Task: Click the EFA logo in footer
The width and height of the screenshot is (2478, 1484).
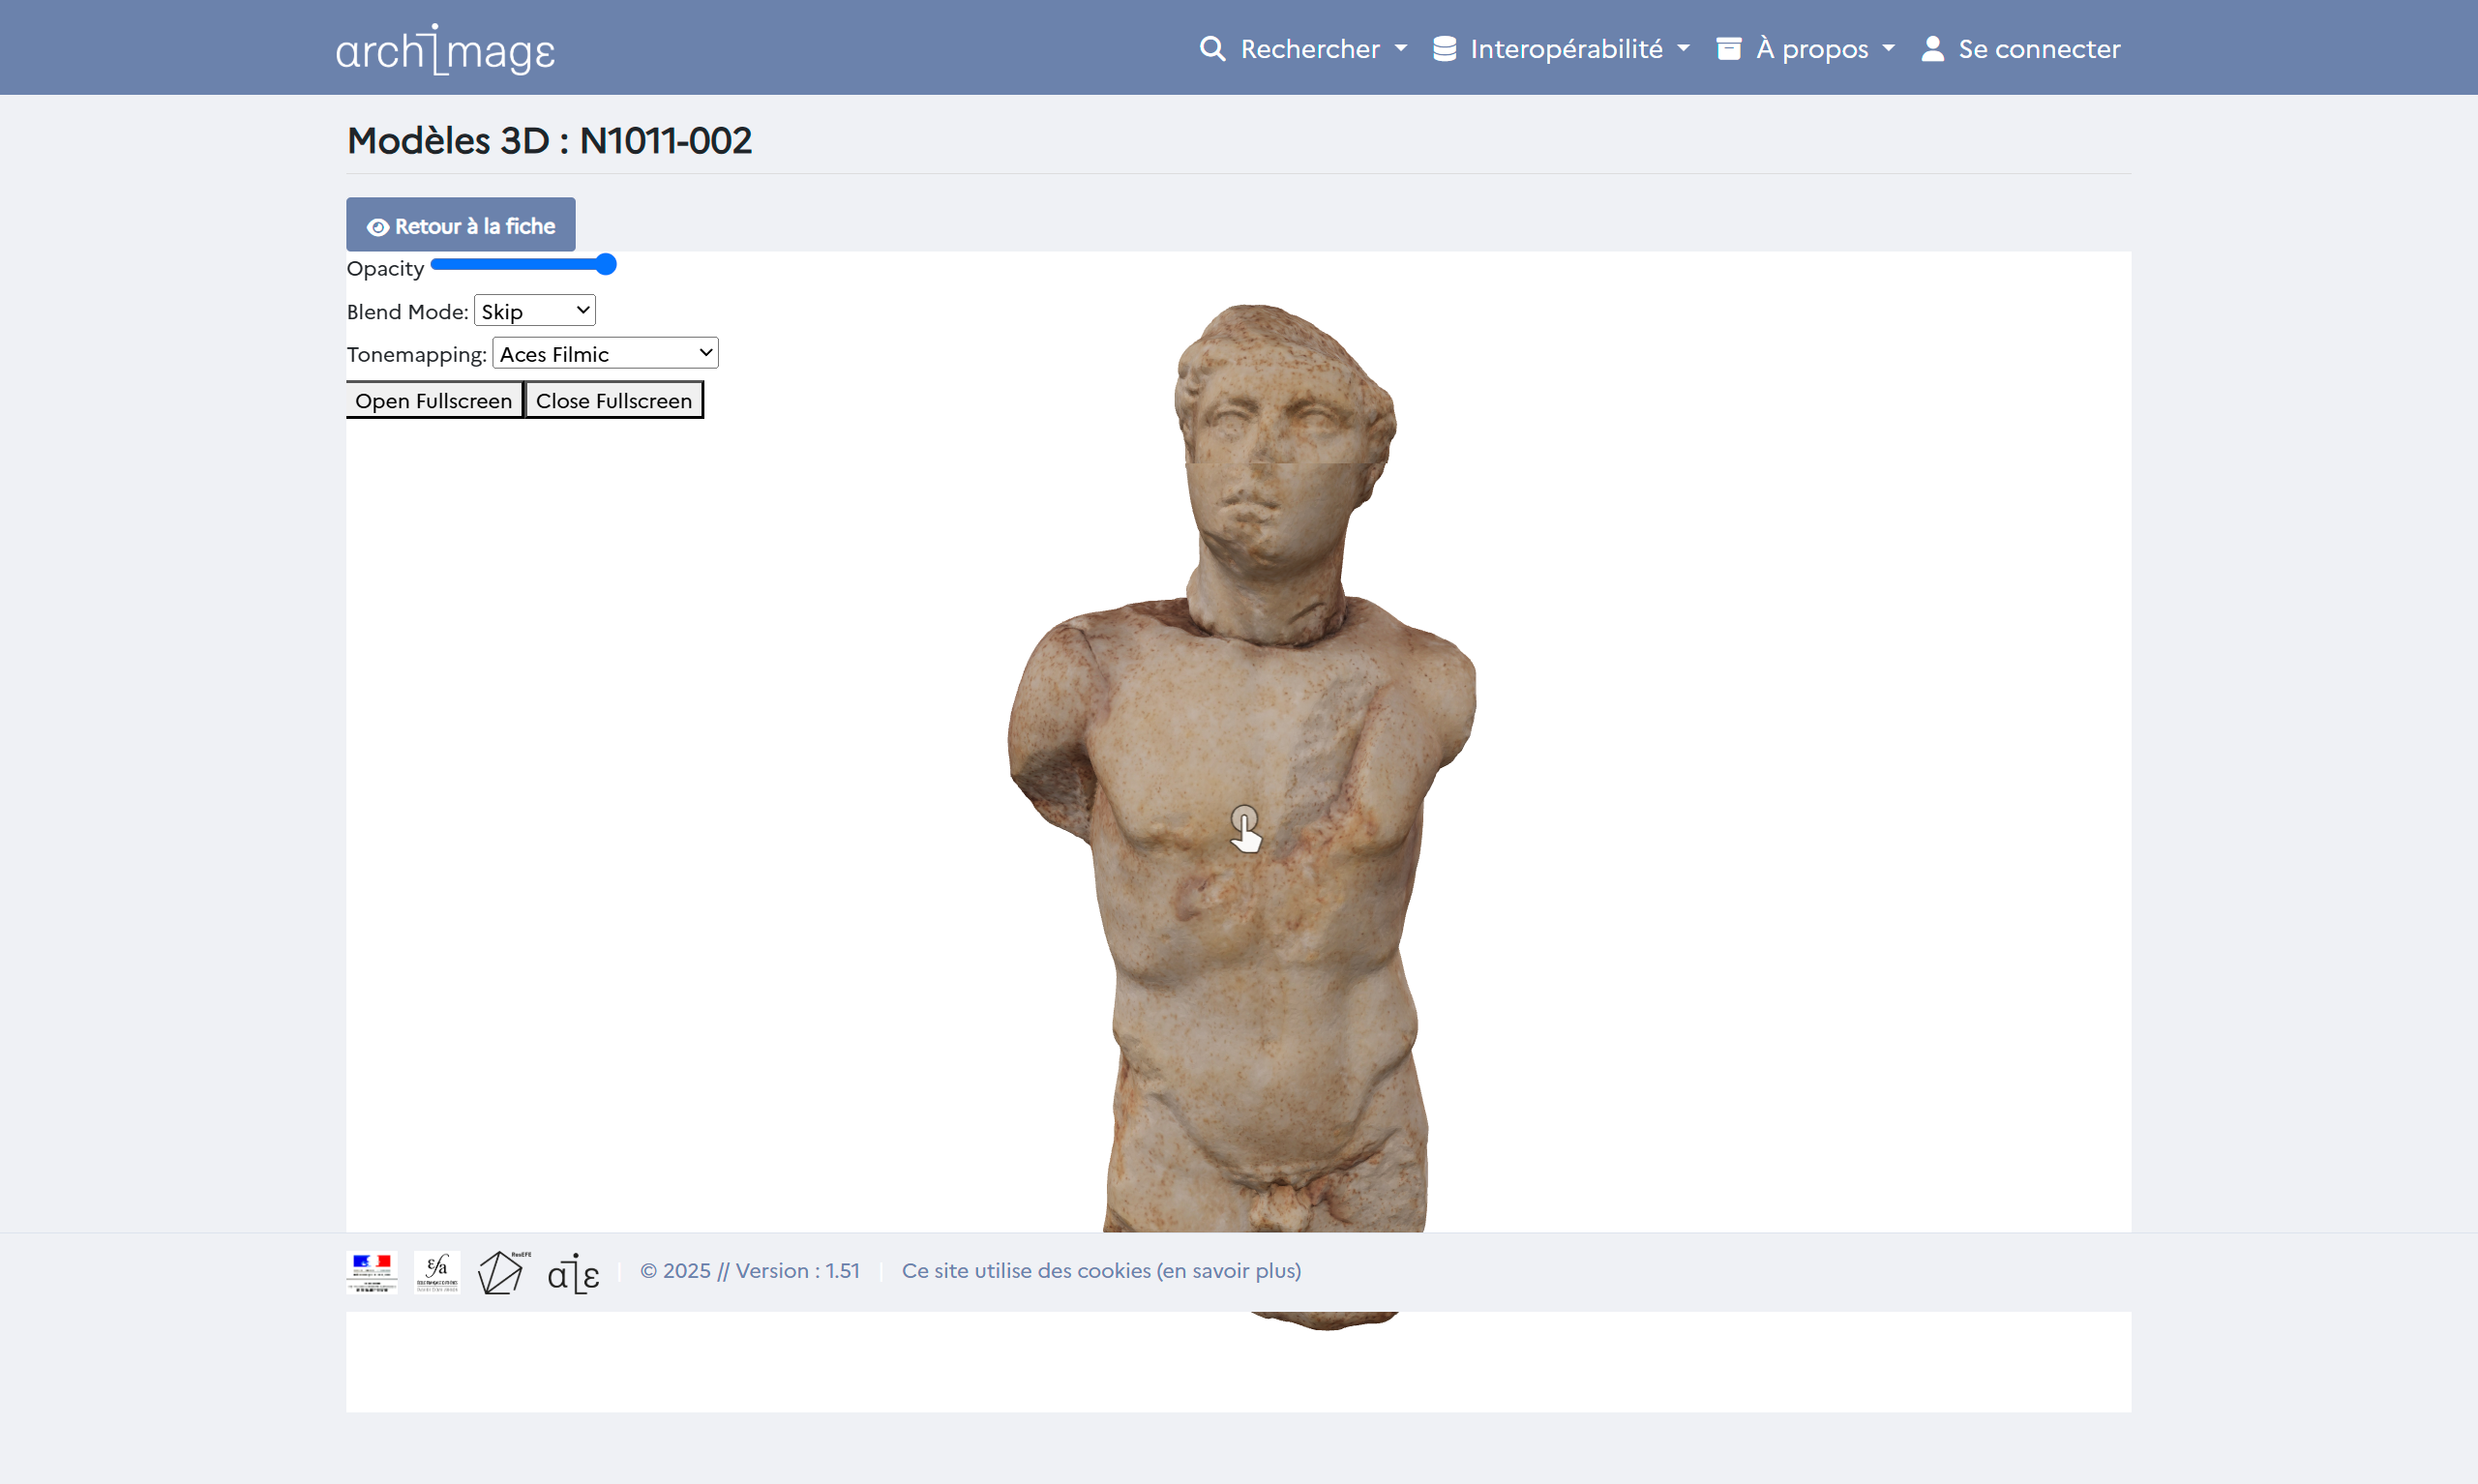Action: [437, 1271]
